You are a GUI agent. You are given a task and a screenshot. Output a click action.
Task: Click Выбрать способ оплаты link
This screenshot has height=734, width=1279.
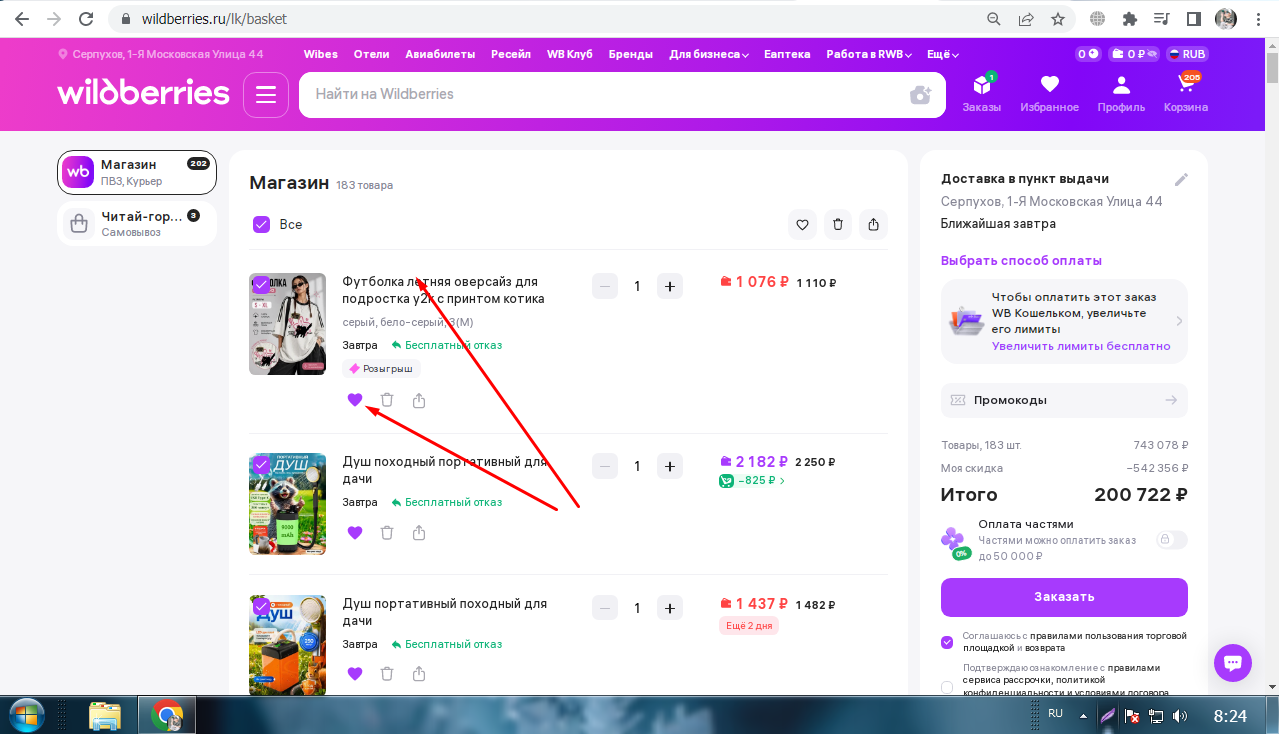(1021, 261)
